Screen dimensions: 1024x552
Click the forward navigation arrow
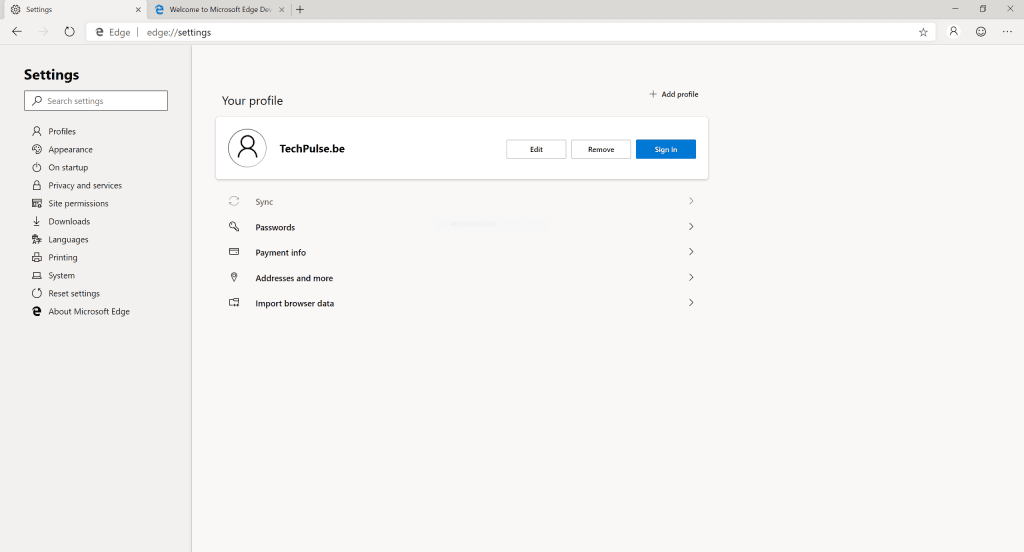click(x=43, y=32)
